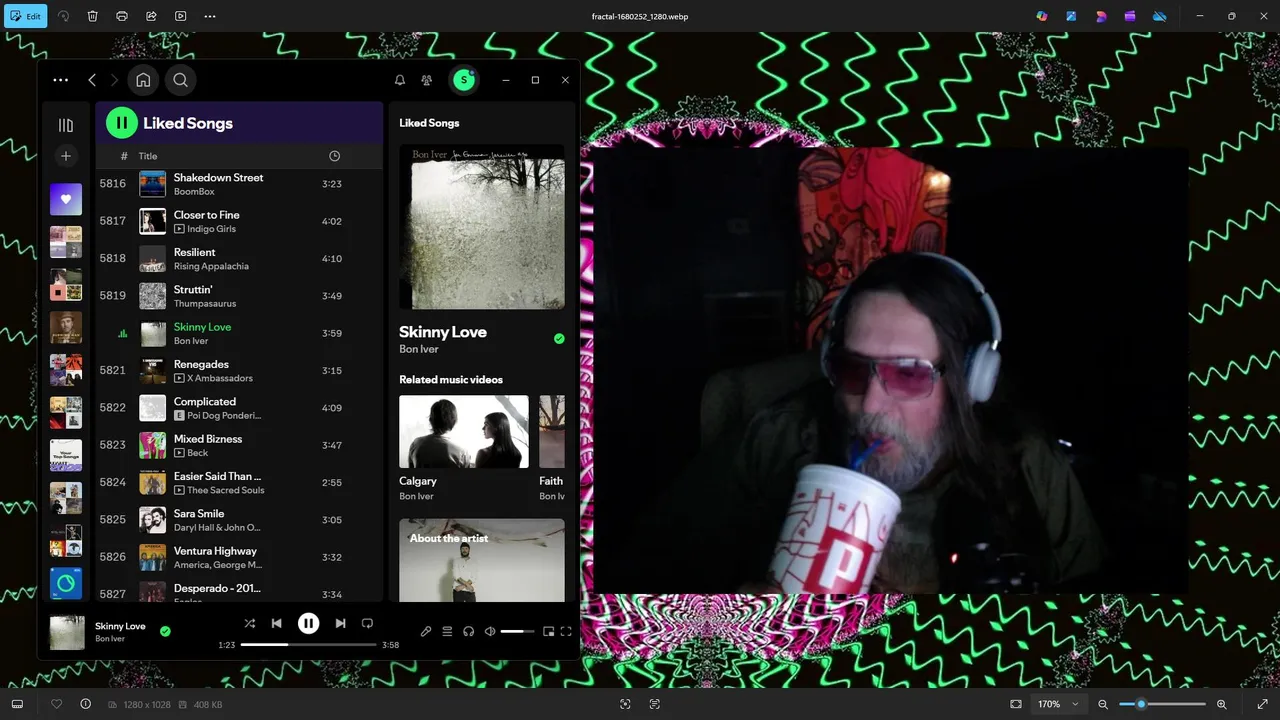1280x720 pixels.
Task: Skip to next track
Action: pyautogui.click(x=340, y=623)
